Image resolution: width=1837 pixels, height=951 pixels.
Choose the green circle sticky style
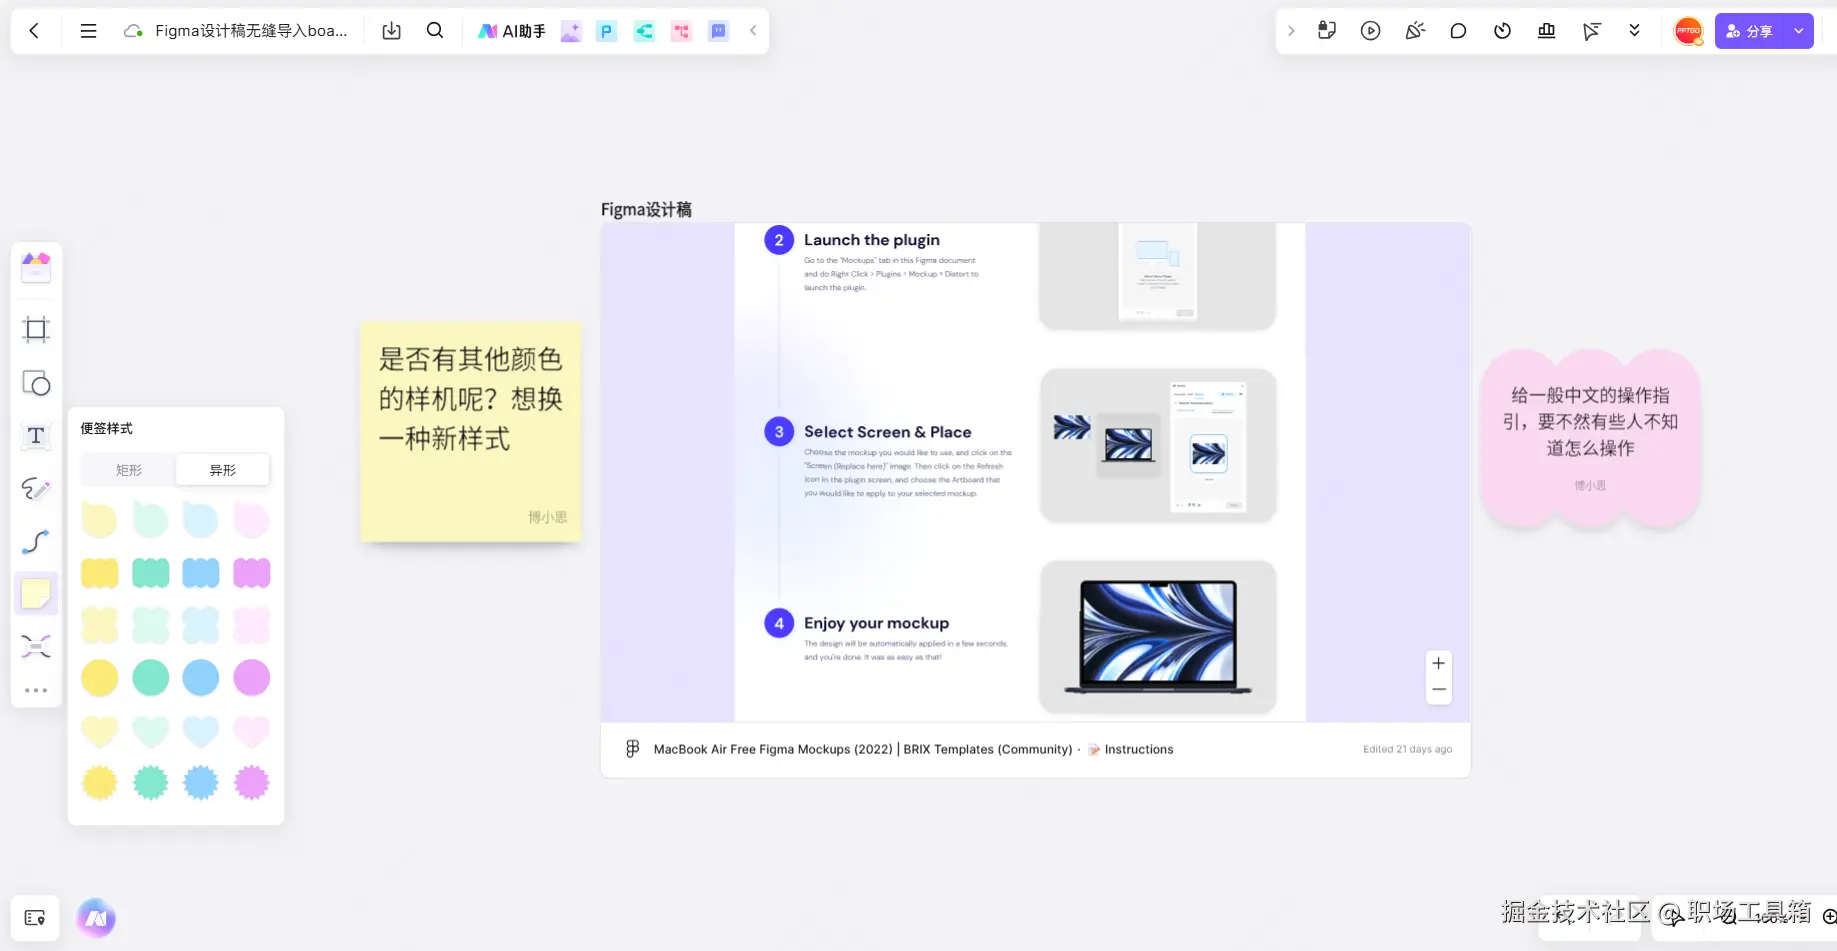[x=151, y=678]
